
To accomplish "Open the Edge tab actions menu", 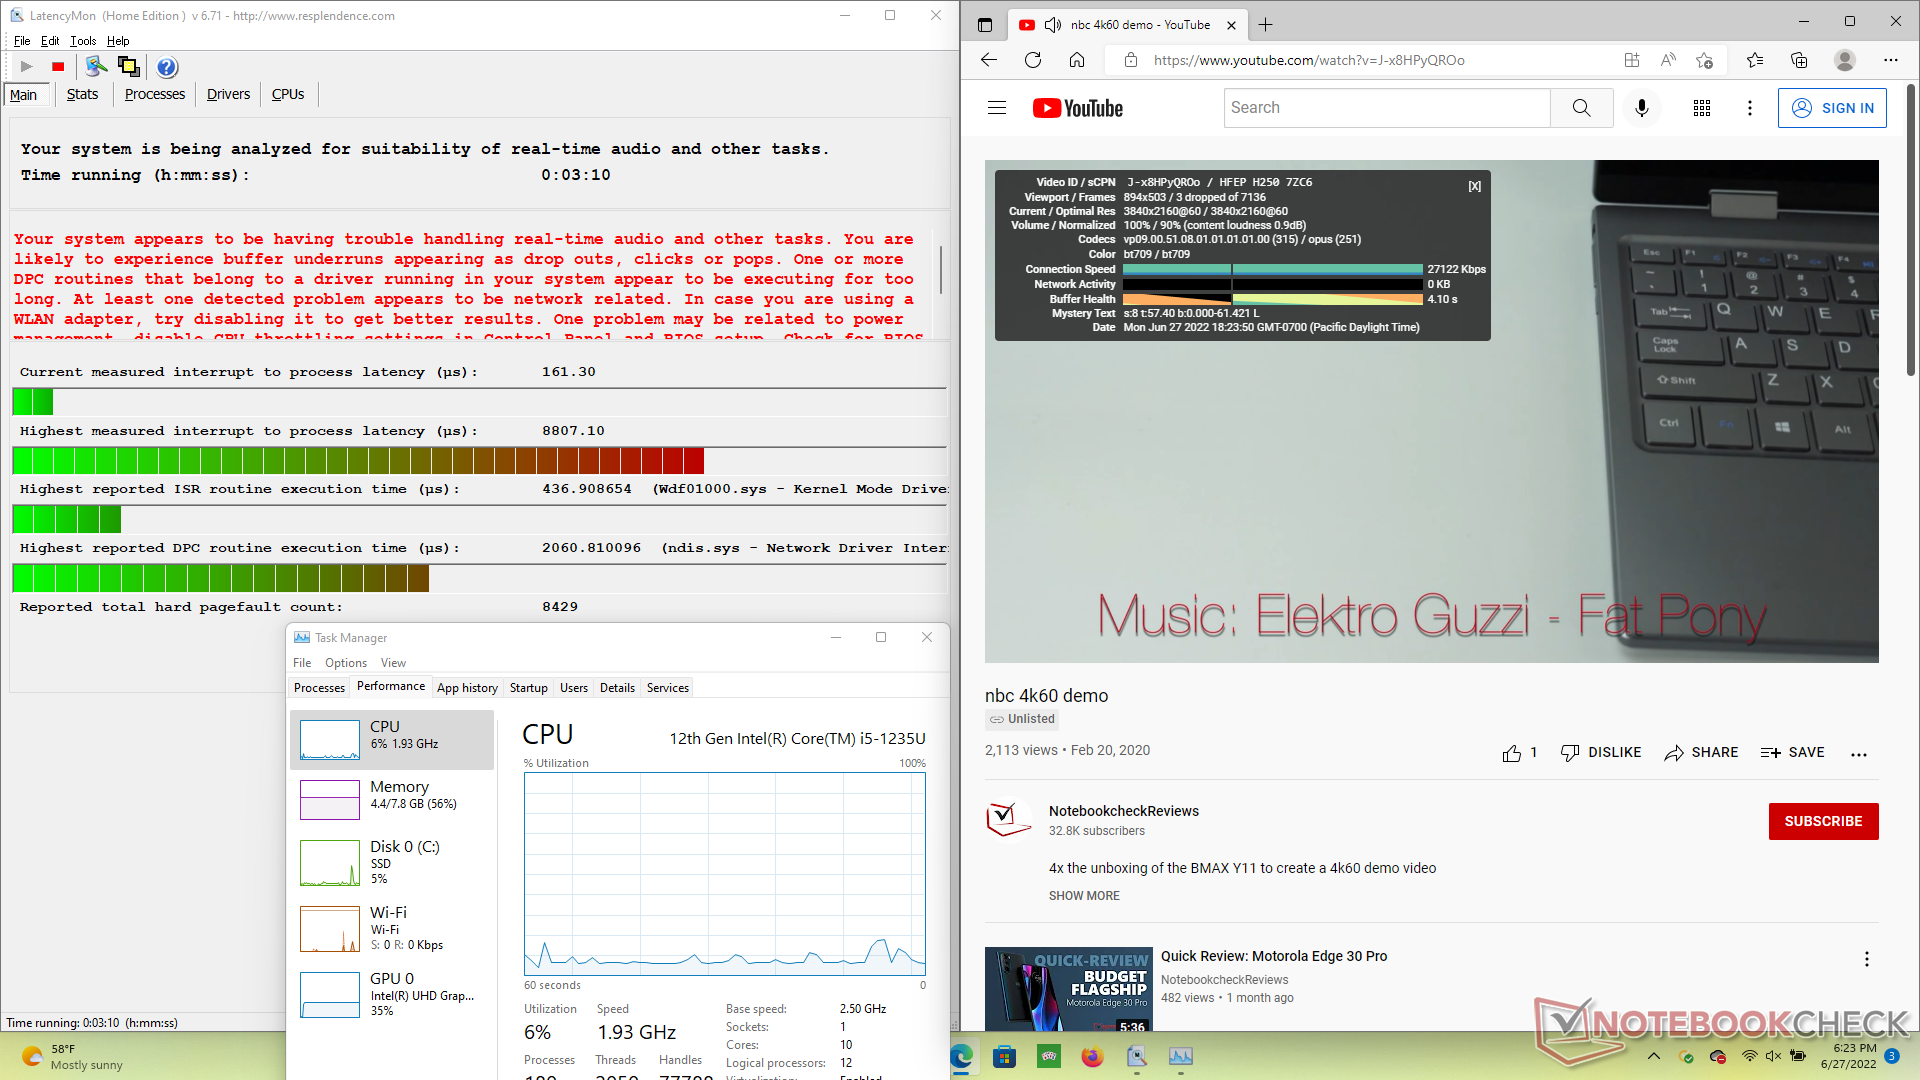I will [x=985, y=25].
